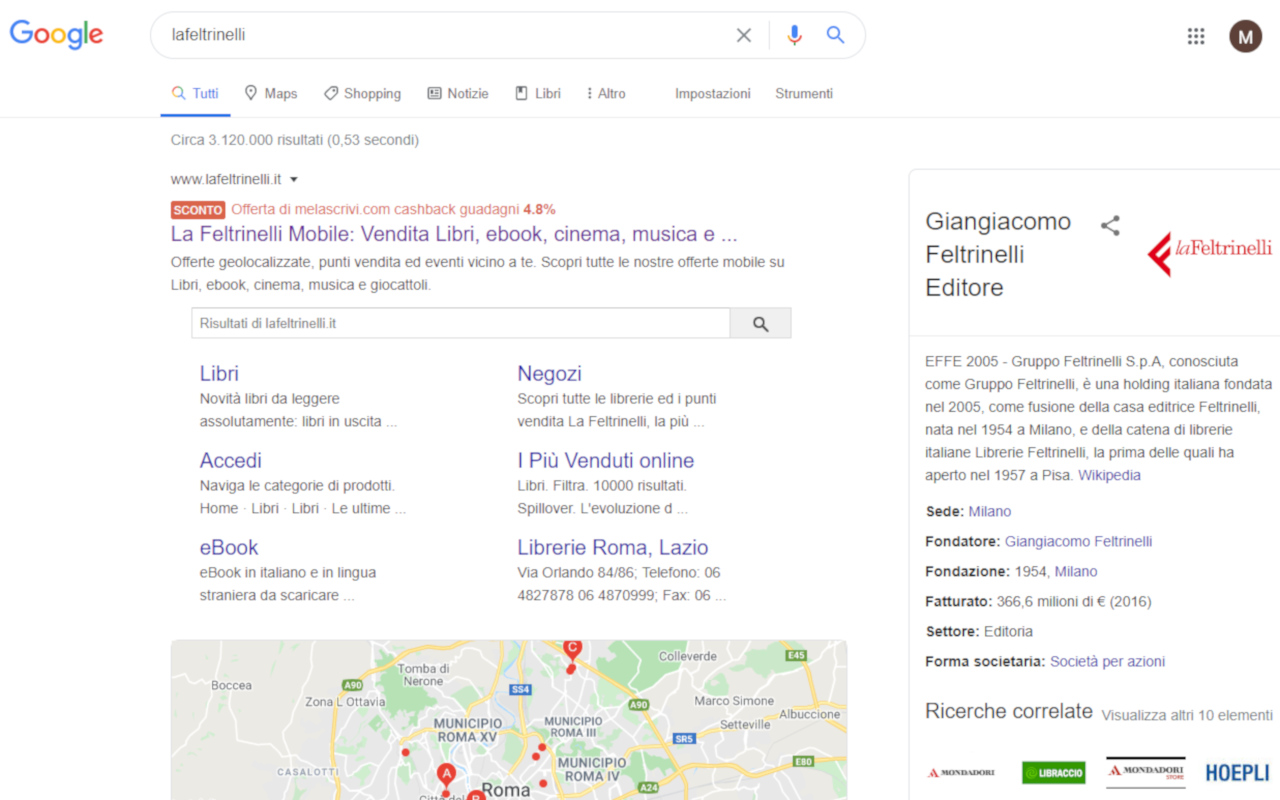Click the Giangiacomo Feltrinelli founder link
This screenshot has height=800, width=1280.
[x=1078, y=541]
